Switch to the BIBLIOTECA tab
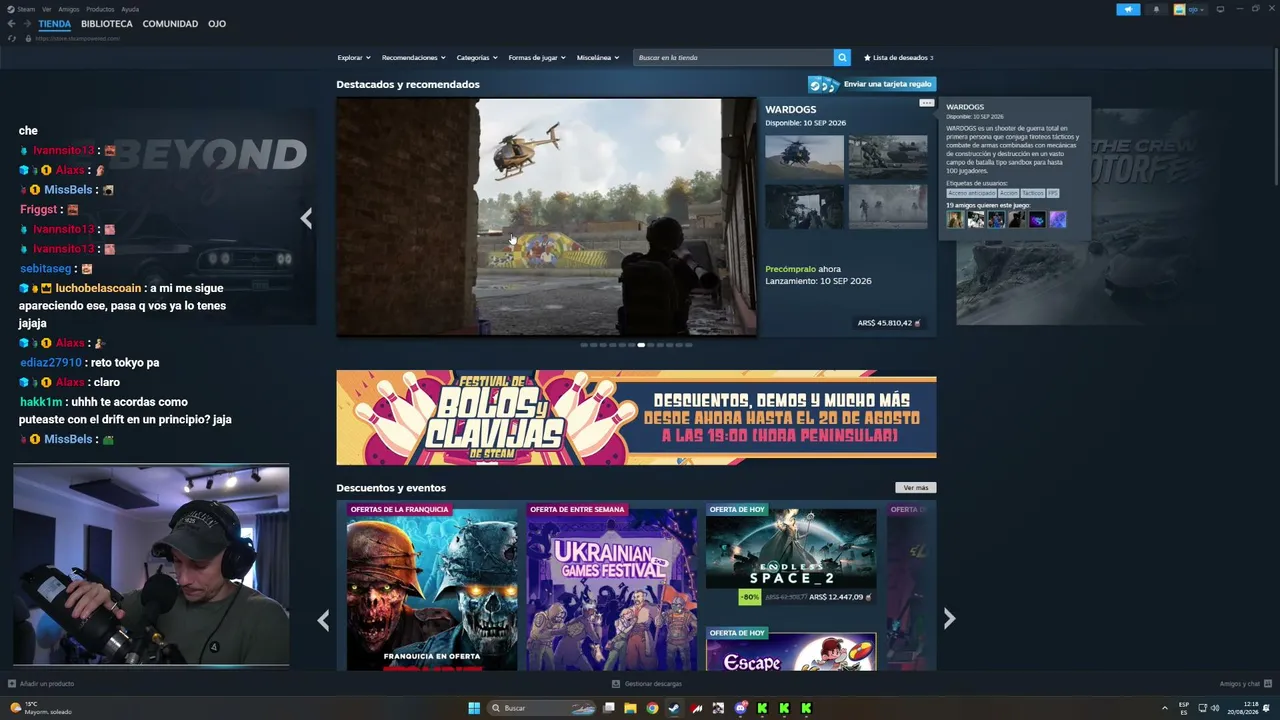The width and height of the screenshot is (1280, 720). pyautogui.click(x=107, y=24)
